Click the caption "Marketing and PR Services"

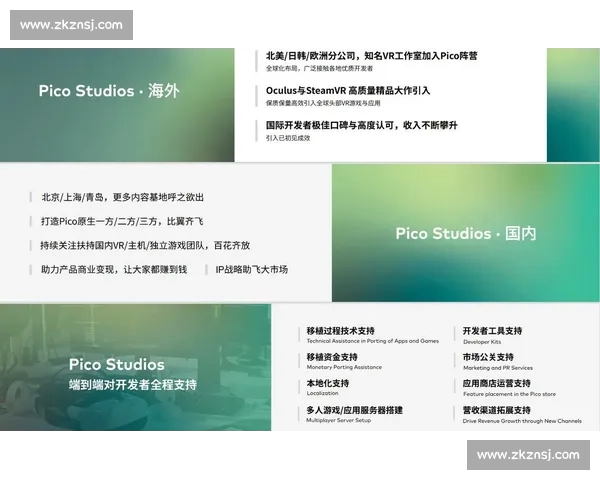coord(498,368)
